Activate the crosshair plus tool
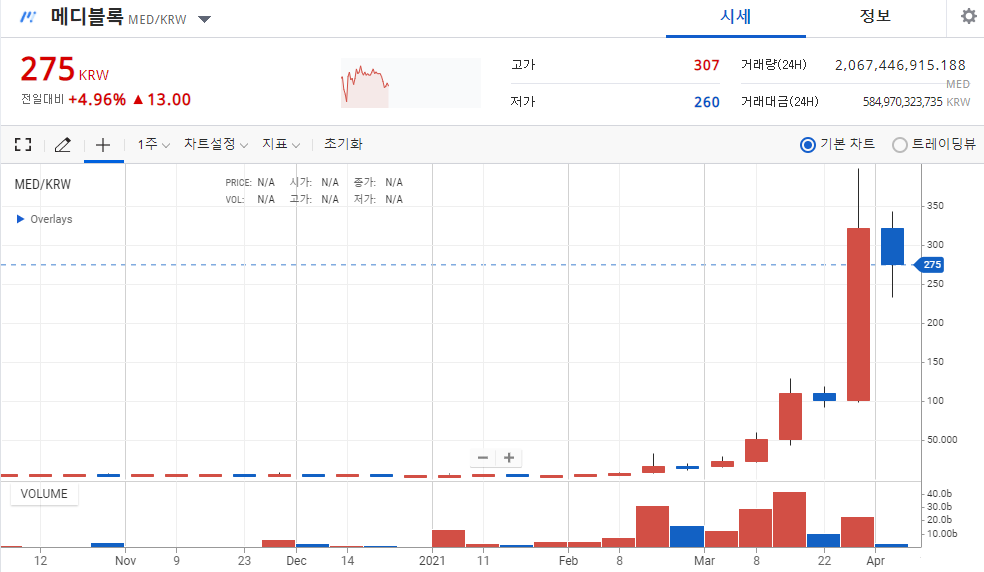 tap(103, 145)
